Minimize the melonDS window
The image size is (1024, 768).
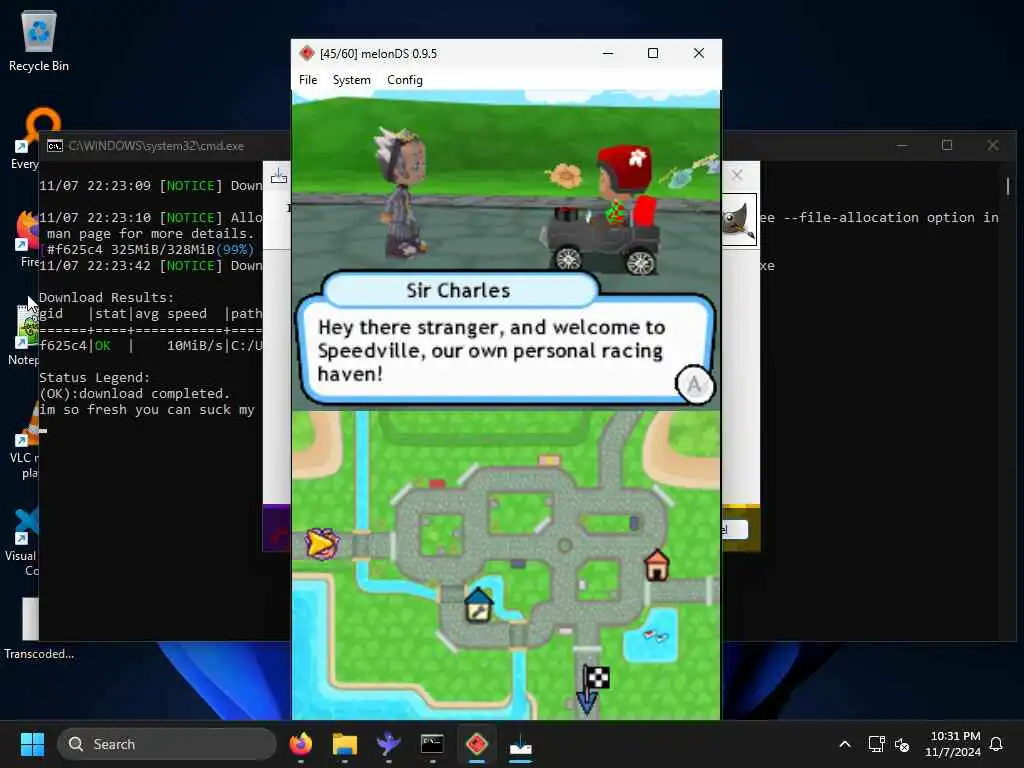607,53
